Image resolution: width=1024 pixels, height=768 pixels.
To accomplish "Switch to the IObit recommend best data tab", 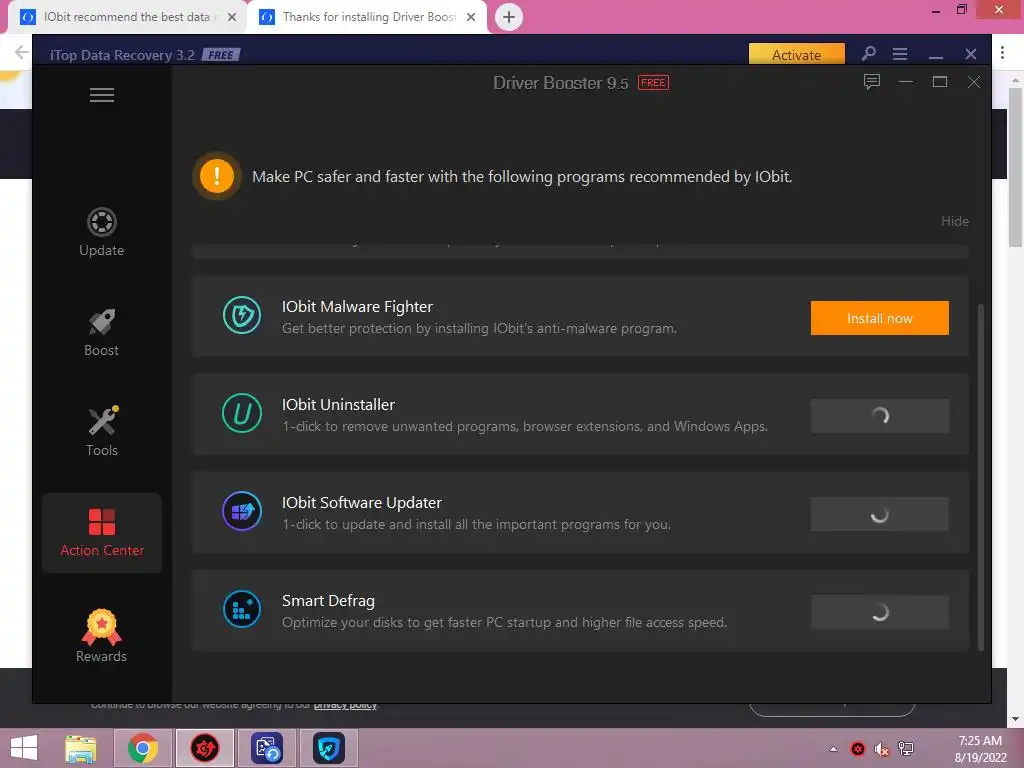I will (126, 17).
